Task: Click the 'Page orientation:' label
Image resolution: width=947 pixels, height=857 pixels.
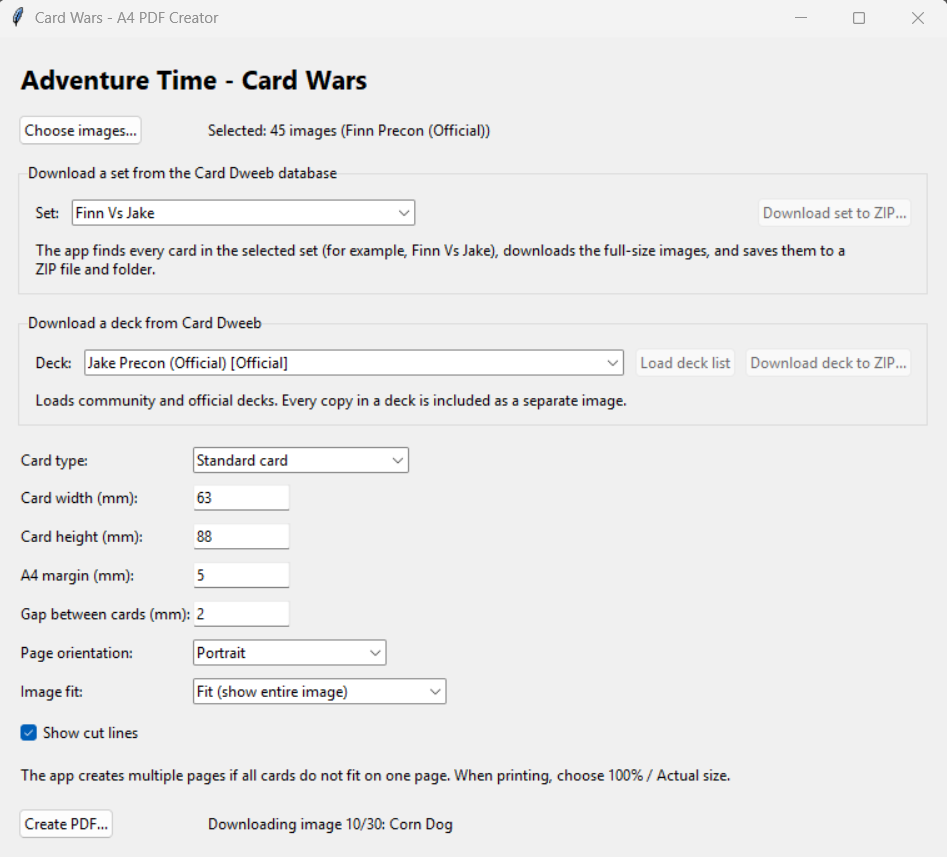Action: click(77, 653)
